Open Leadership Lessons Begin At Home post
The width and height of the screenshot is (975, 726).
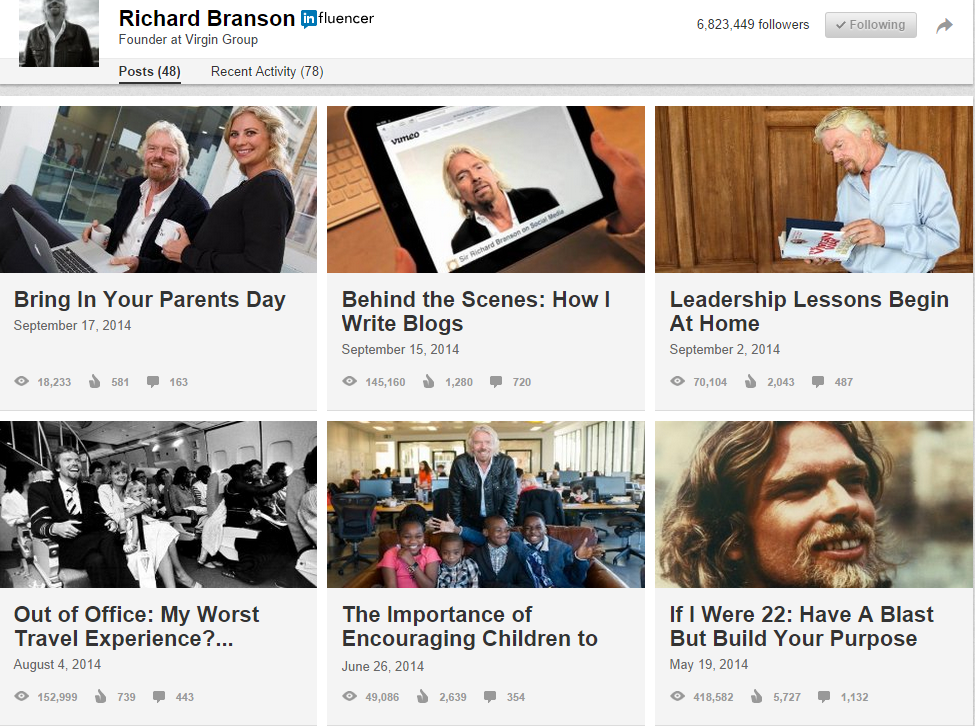(x=809, y=311)
